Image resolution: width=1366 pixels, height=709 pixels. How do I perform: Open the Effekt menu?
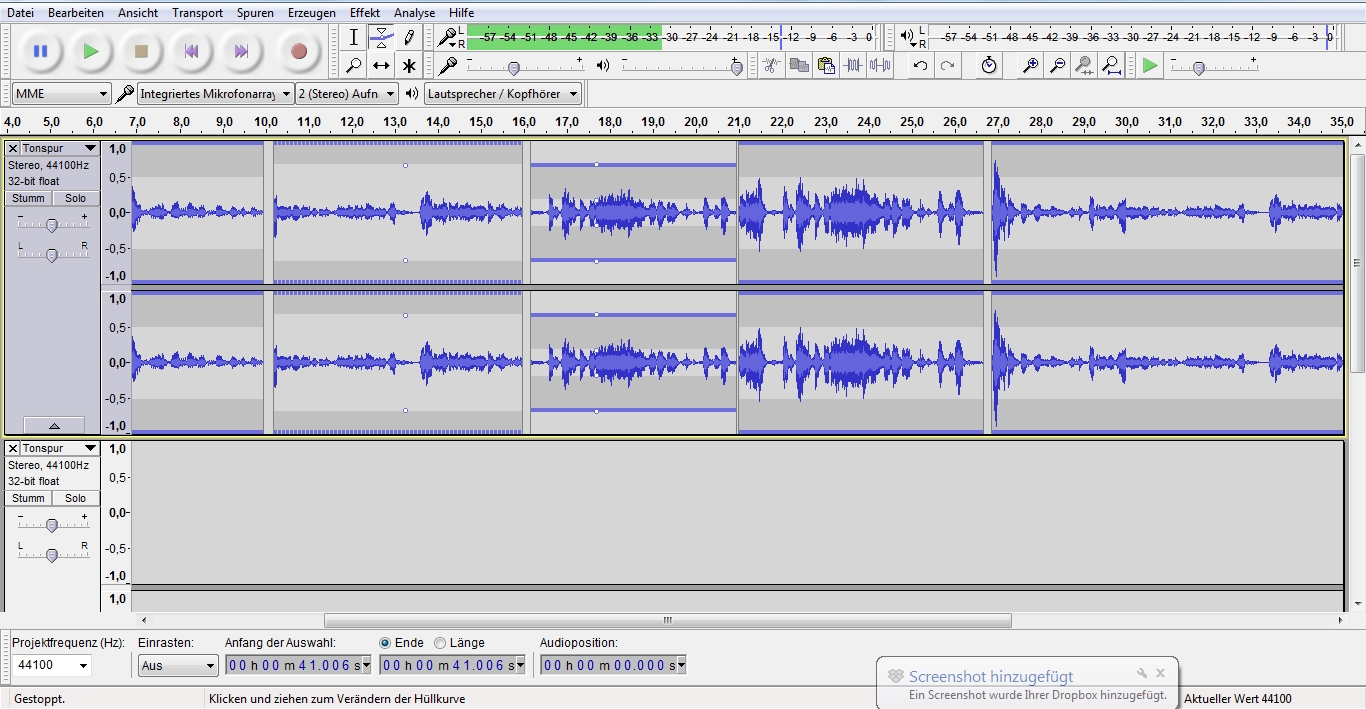pos(364,13)
